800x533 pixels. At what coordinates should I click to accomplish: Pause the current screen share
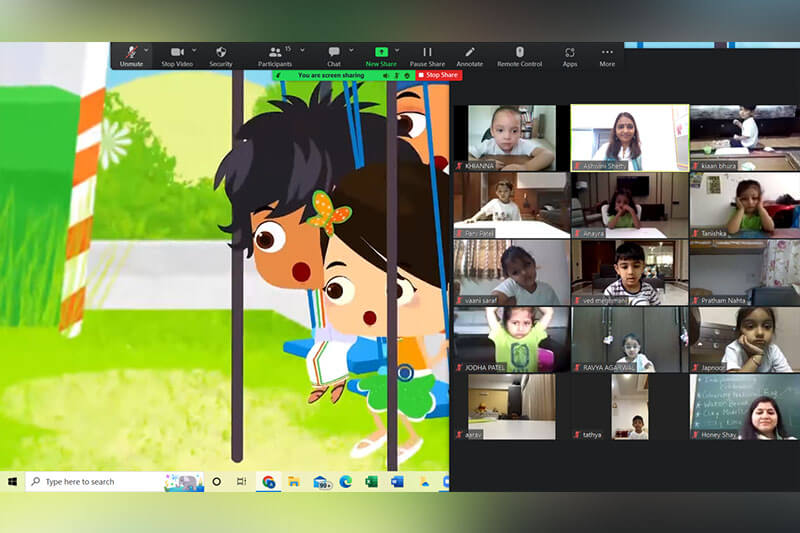click(x=428, y=56)
